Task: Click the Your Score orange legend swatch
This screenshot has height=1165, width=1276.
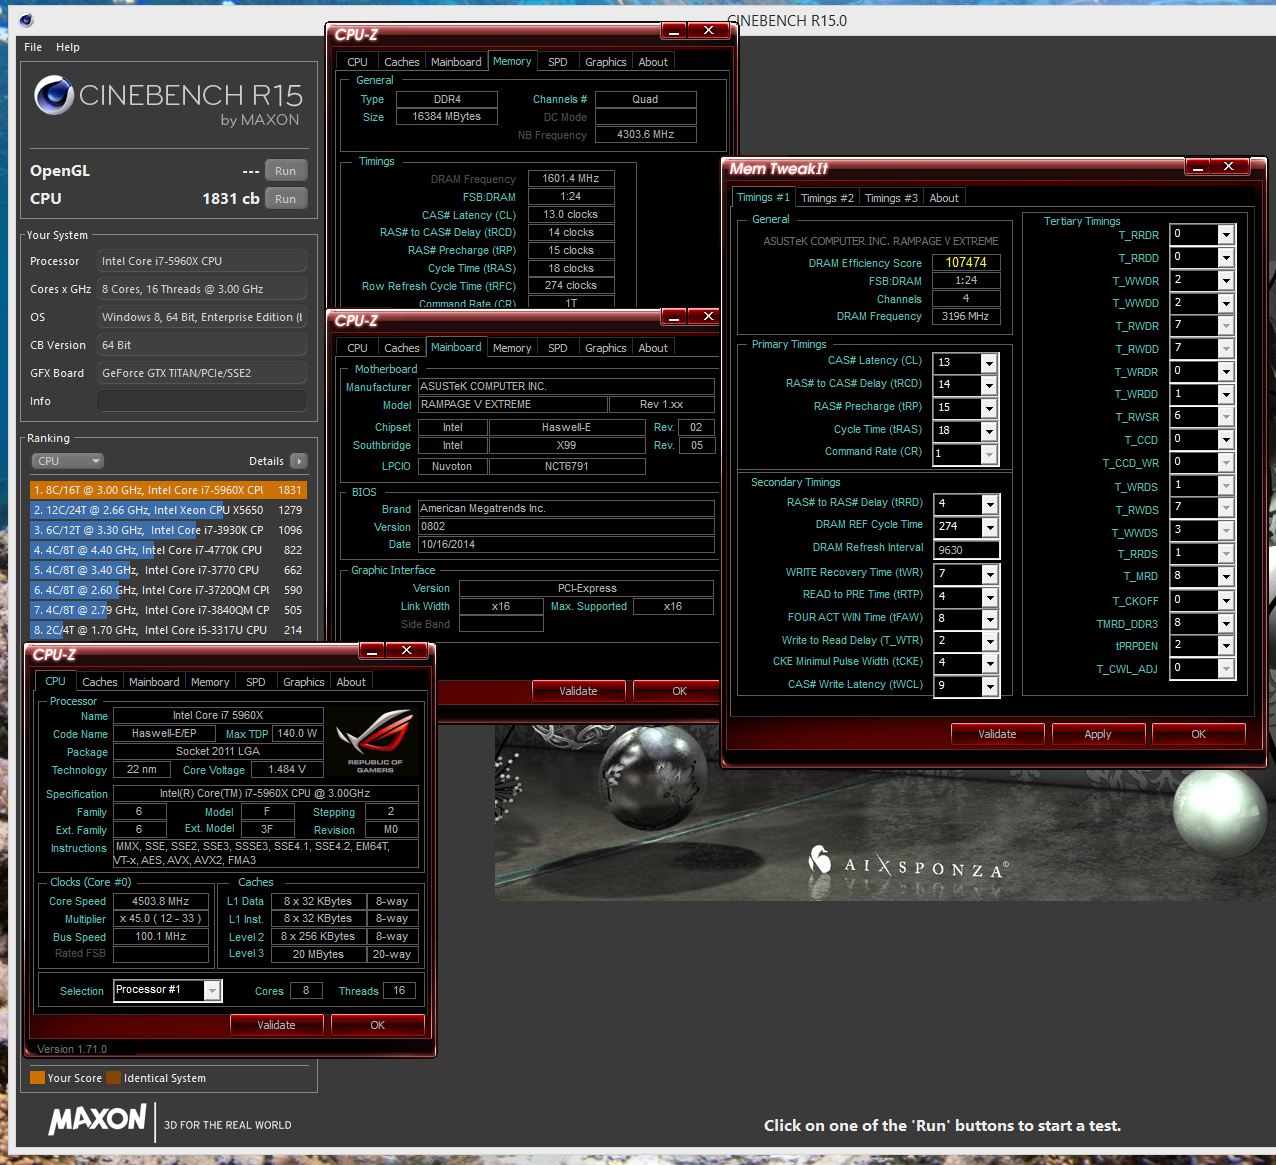Action: coord(37,1078)
